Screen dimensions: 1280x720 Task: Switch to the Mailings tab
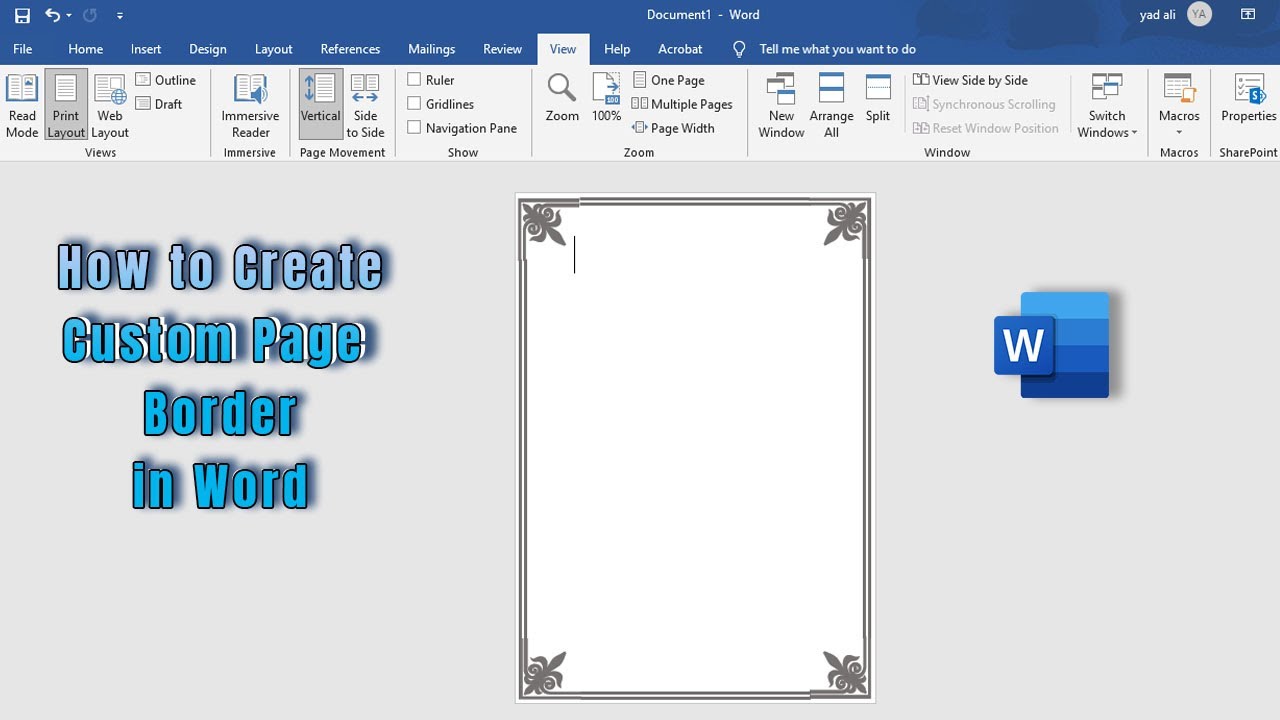[x=431, y=49]
